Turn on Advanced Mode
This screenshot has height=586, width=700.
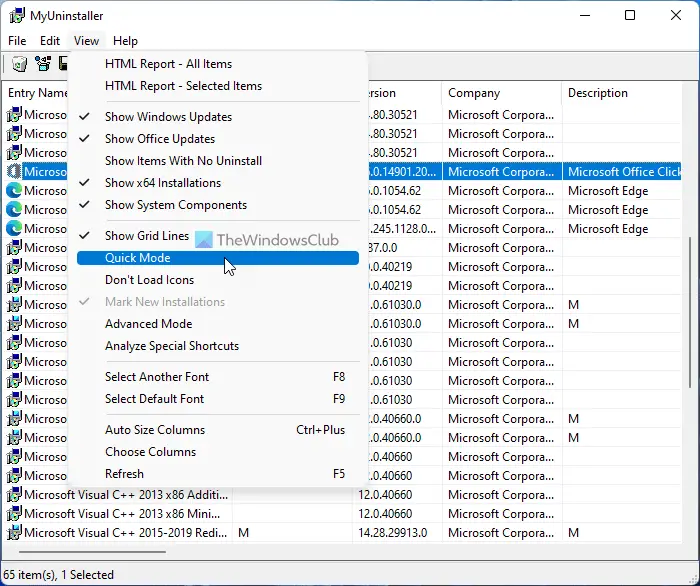click(218, 324)
